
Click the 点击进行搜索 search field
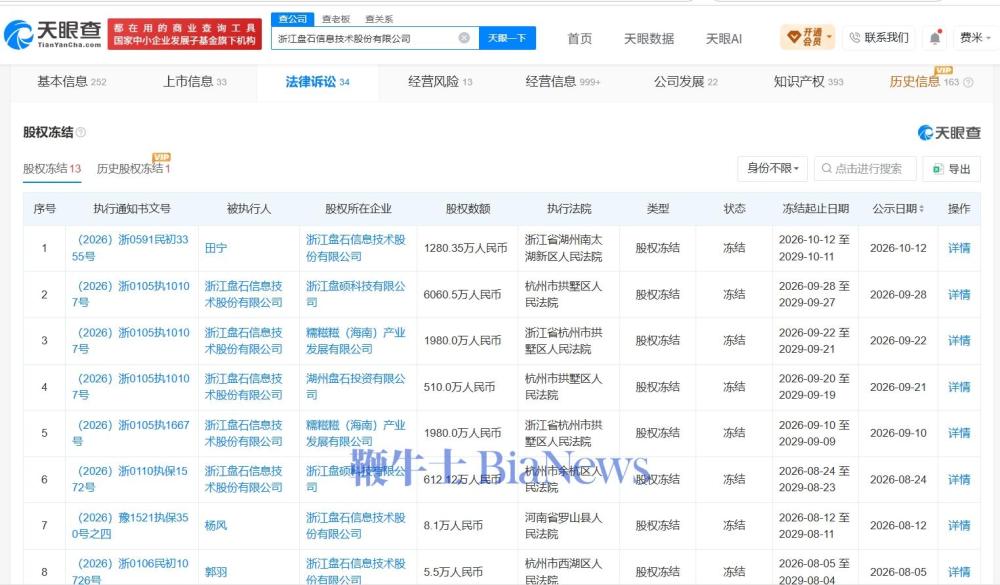pyautogui.click(x=865, y=168)
